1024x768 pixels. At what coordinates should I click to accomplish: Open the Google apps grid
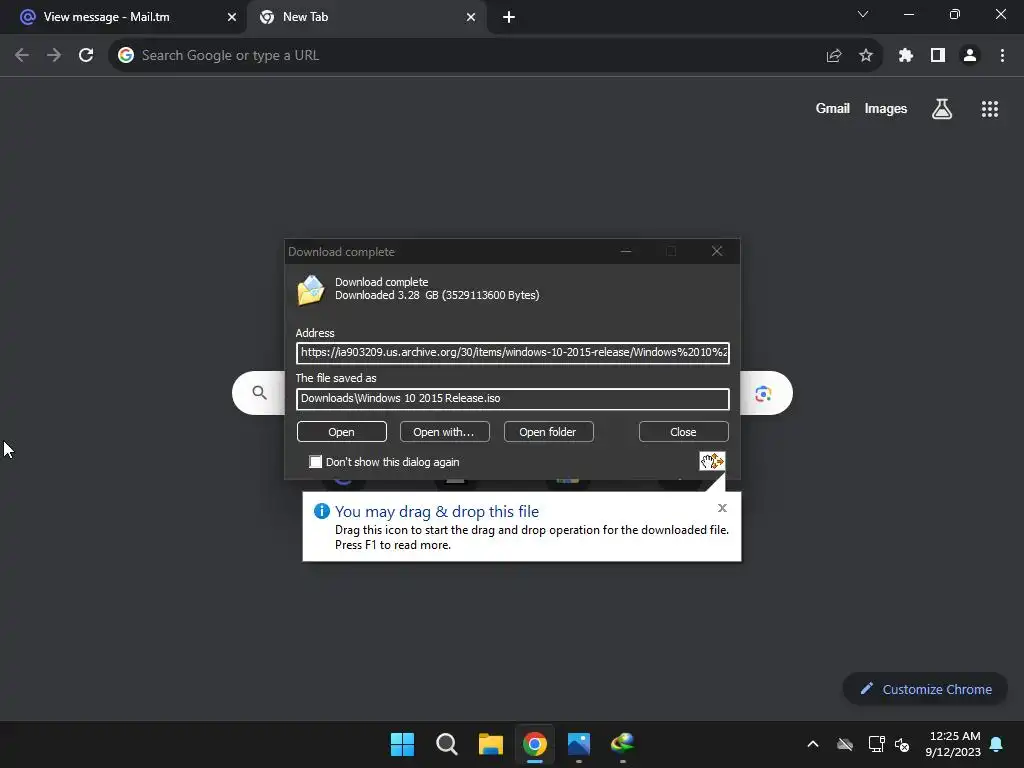990,109
